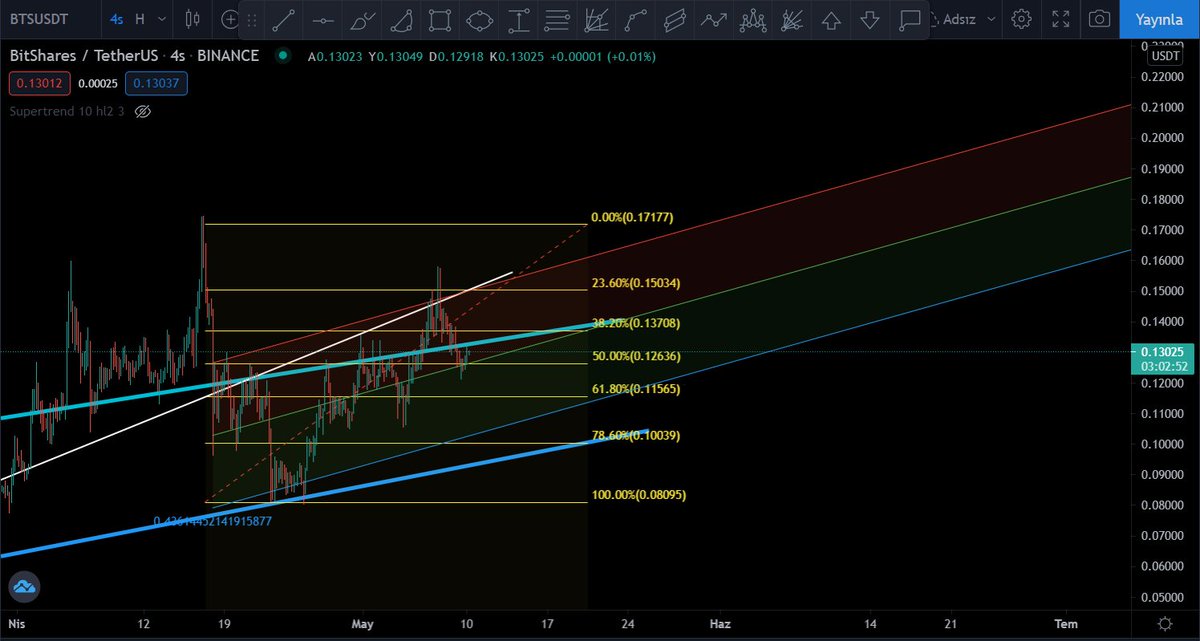Select the H timeframe
The height and width of the screenshot is (641, 1200).
139,18
